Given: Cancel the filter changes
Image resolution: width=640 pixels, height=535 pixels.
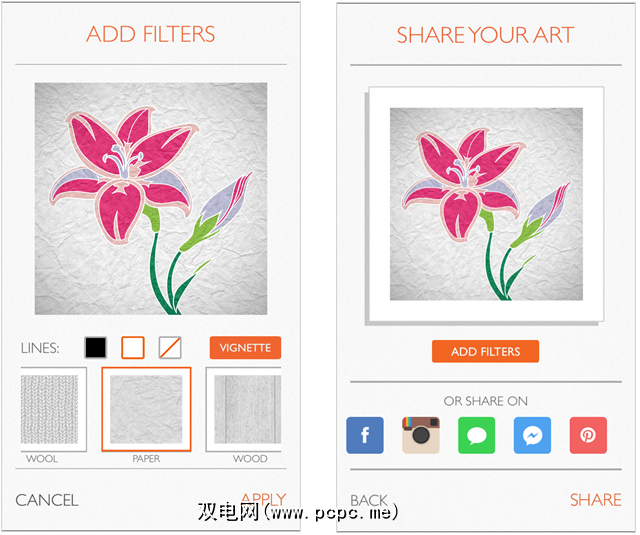Looking at the screenshot, I should tap(47, 502).
